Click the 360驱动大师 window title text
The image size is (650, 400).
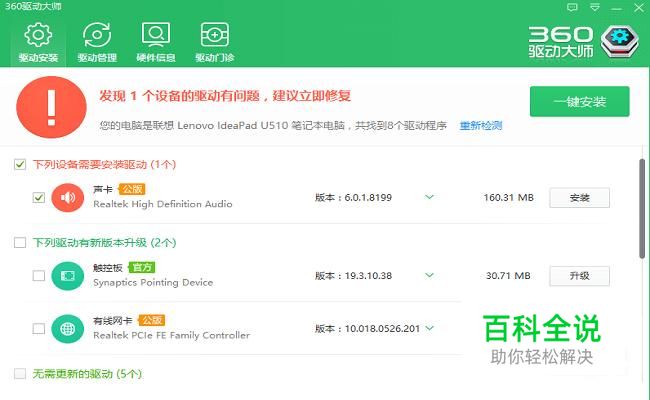click(33, 6)
